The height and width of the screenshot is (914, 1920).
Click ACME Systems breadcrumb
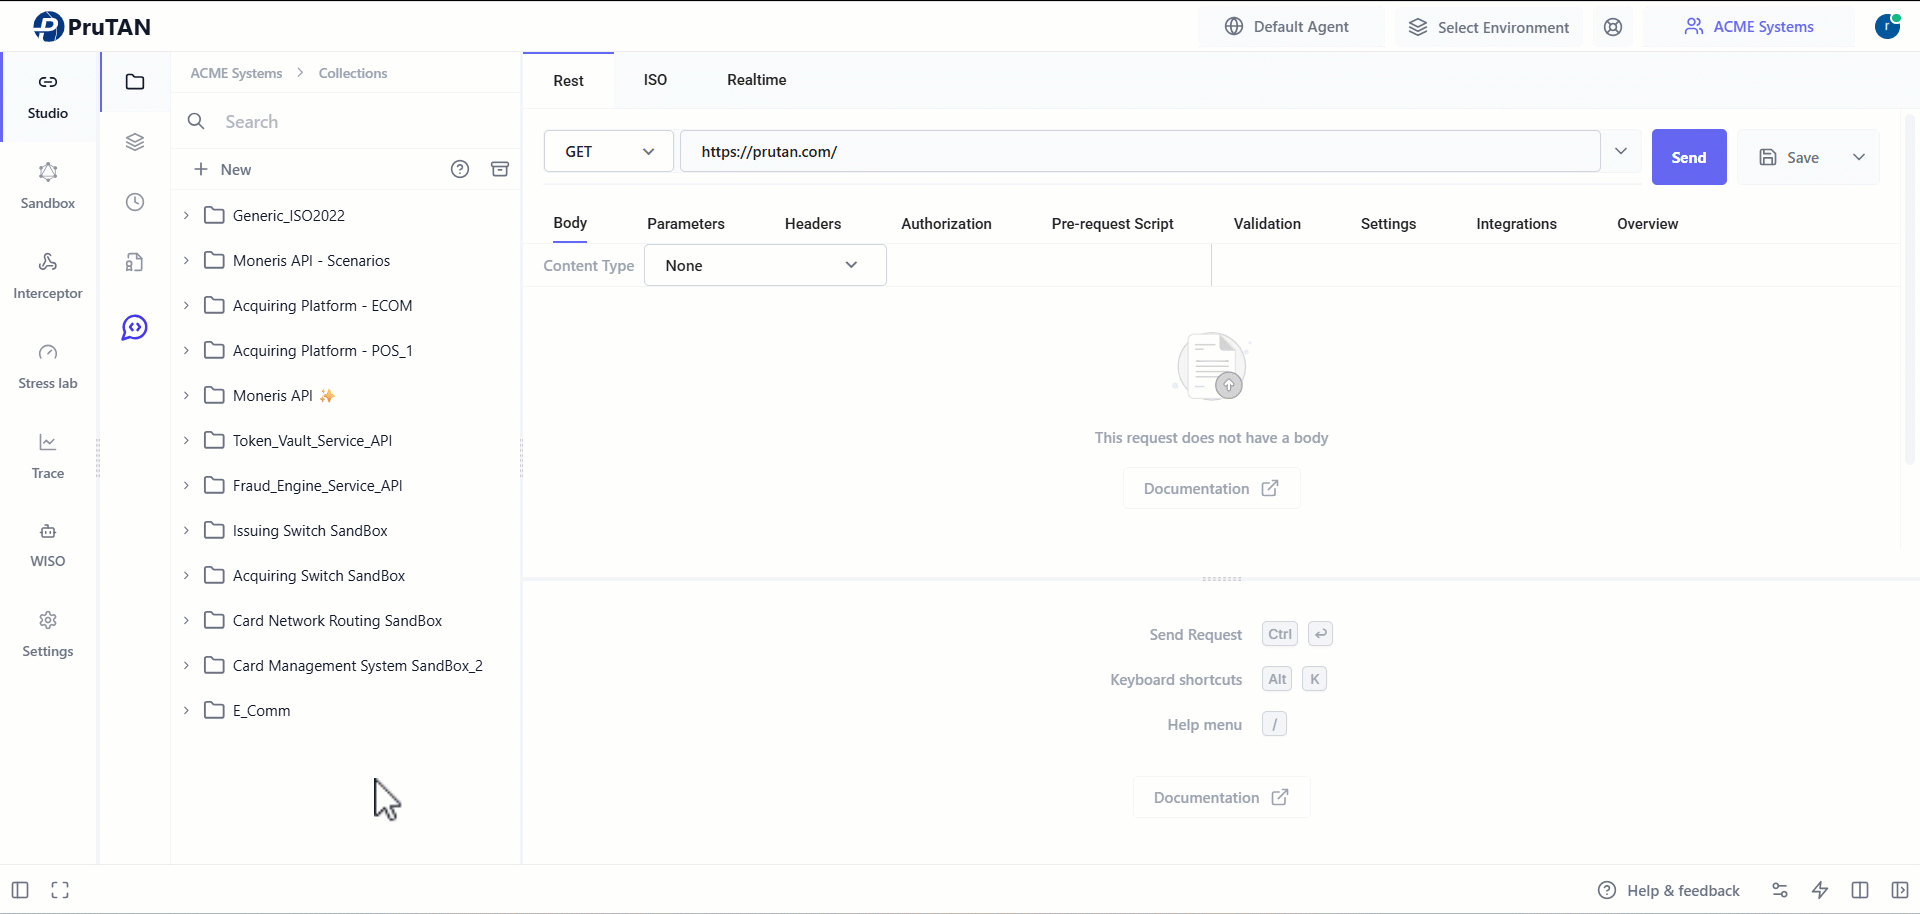(237, 73)
